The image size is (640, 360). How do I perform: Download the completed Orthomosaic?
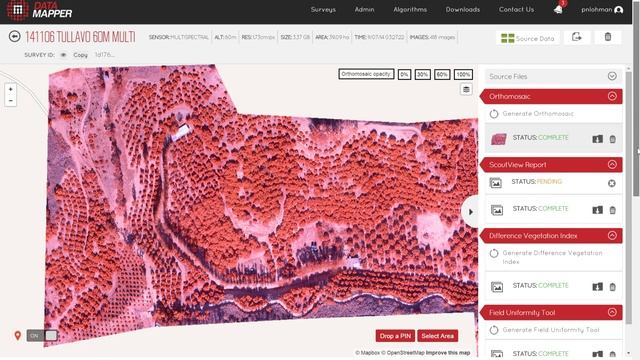click(x=598, y=139)
